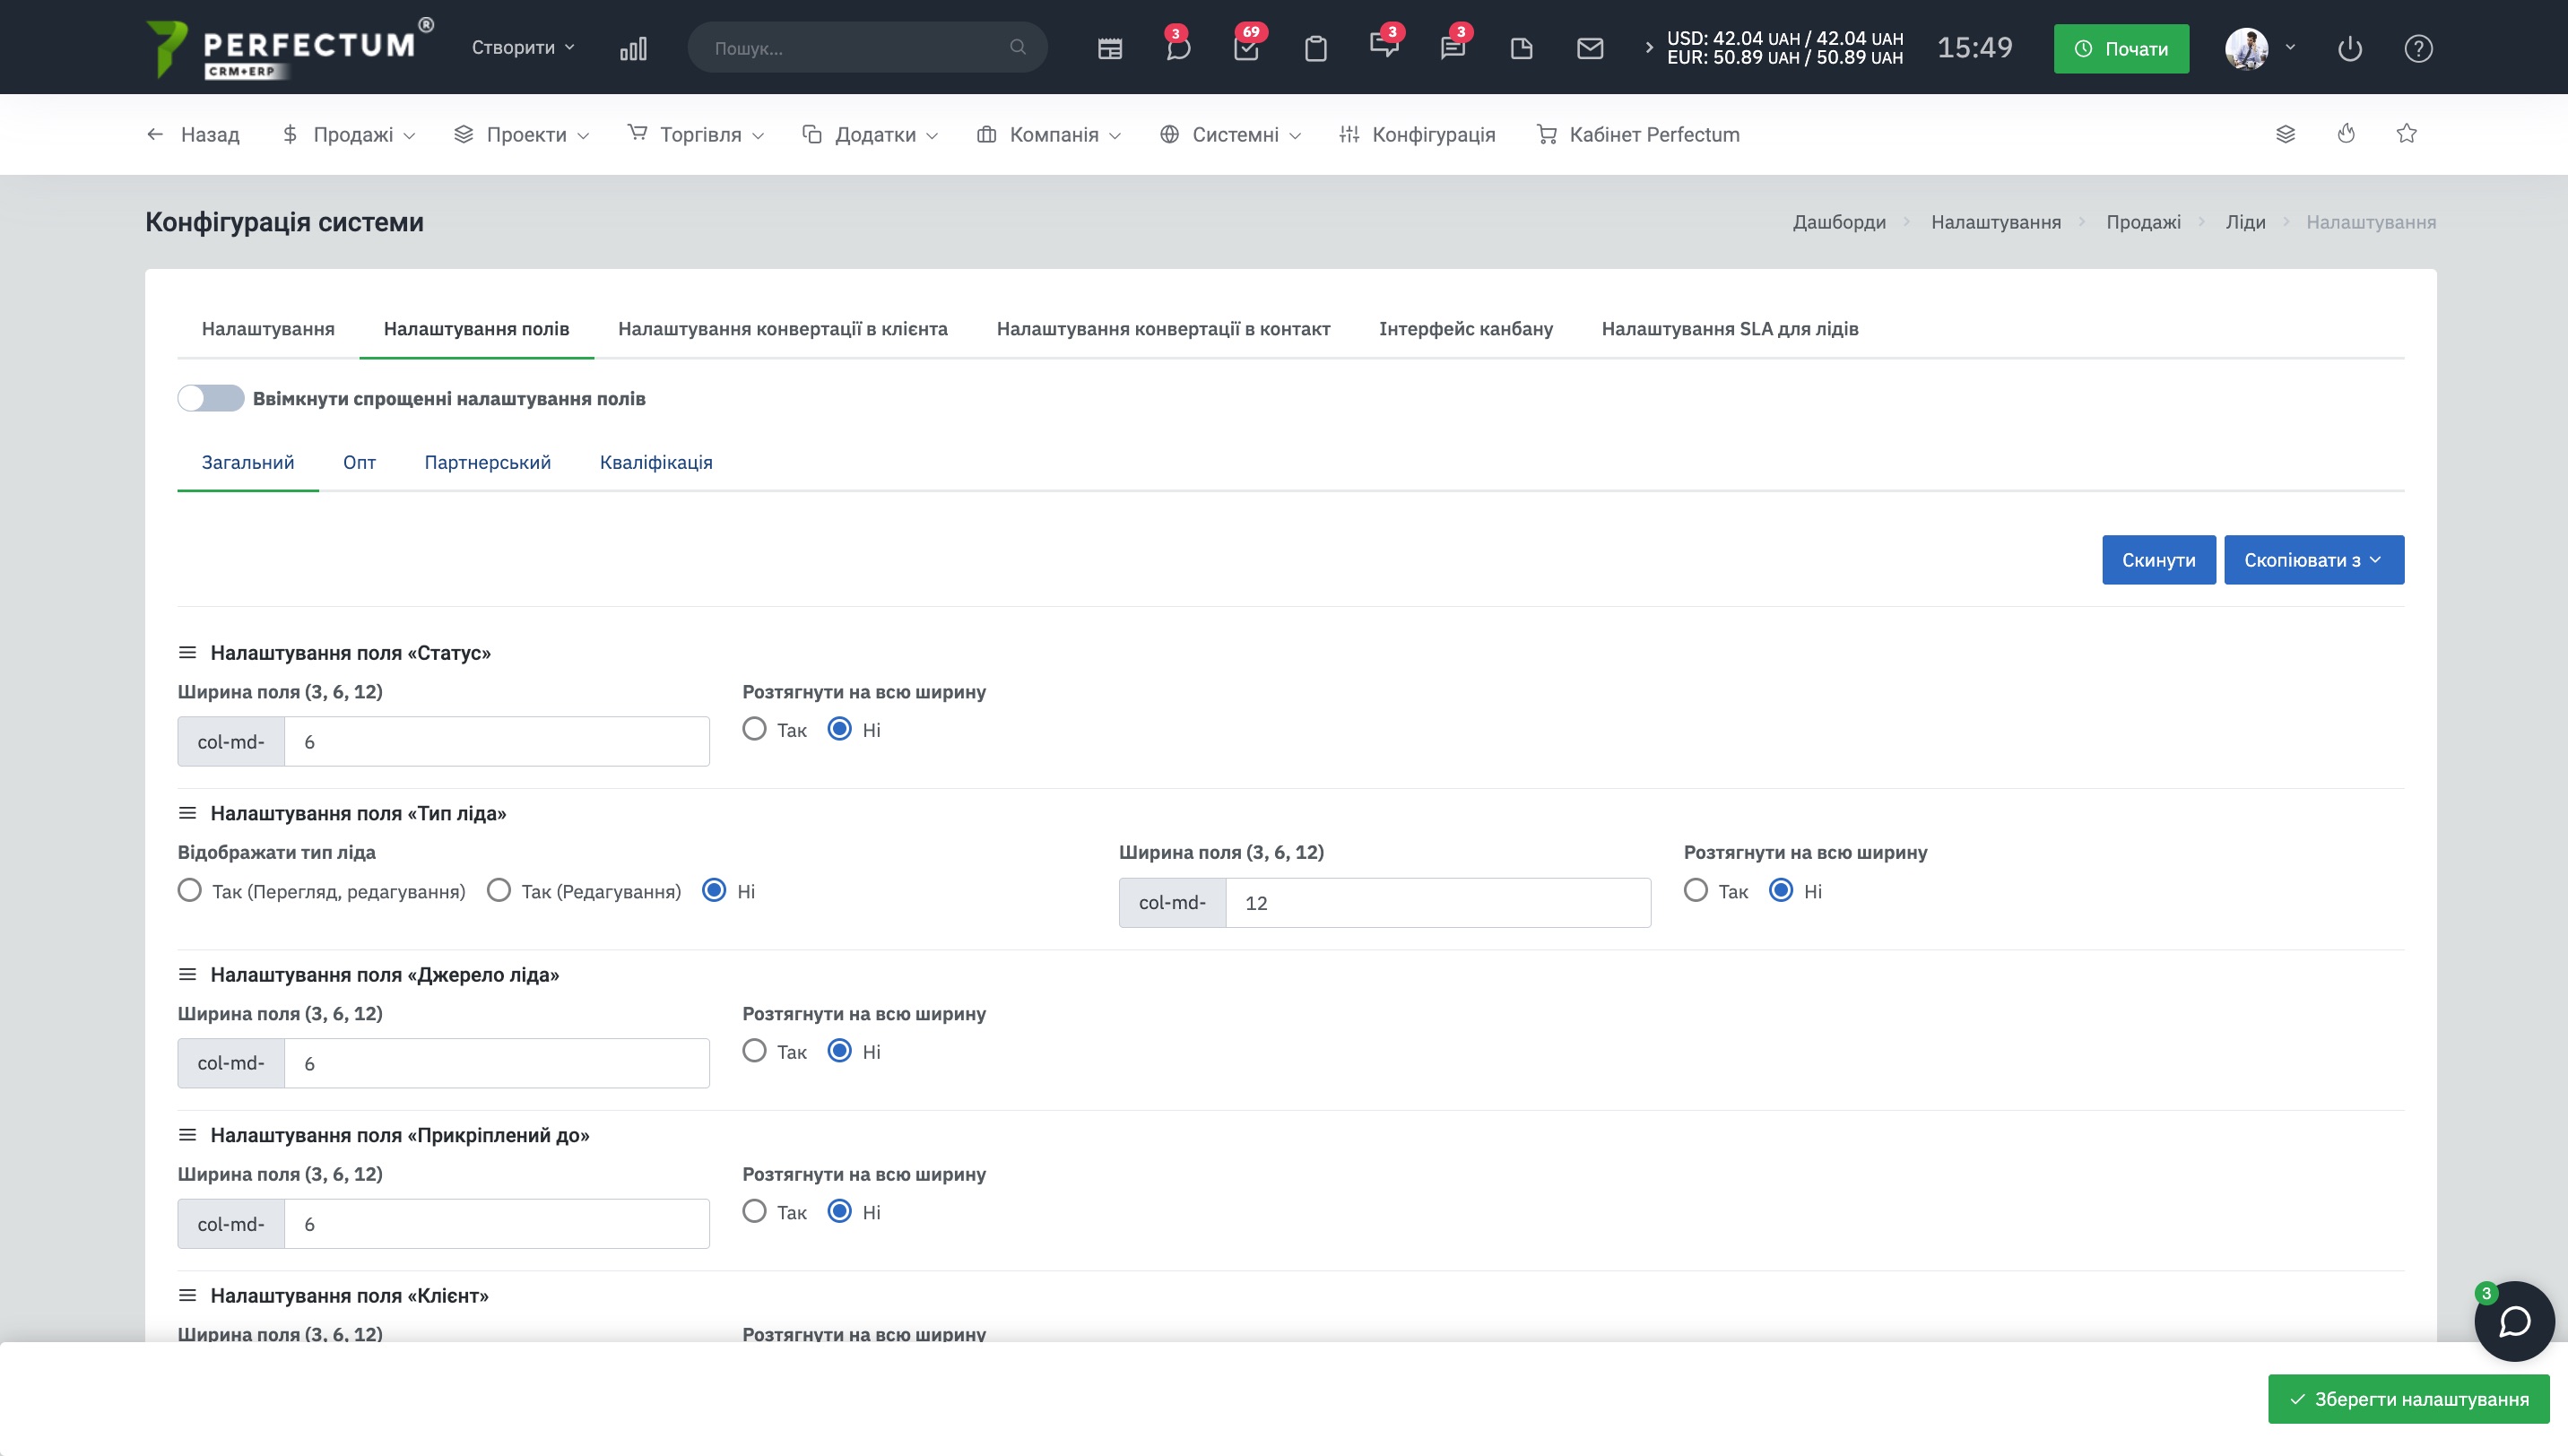Select 'Так' for Статус full width stretch
The height and width of the screenshot is (1456, 2568).
click(x=755, y=729)
